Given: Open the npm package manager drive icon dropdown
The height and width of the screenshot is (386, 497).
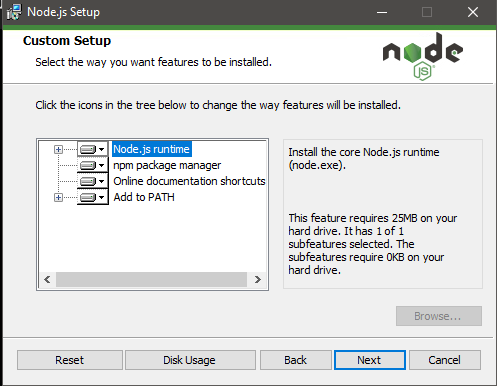Looking at the screenshot, I should pyautogui.click(x=93, y=165).
